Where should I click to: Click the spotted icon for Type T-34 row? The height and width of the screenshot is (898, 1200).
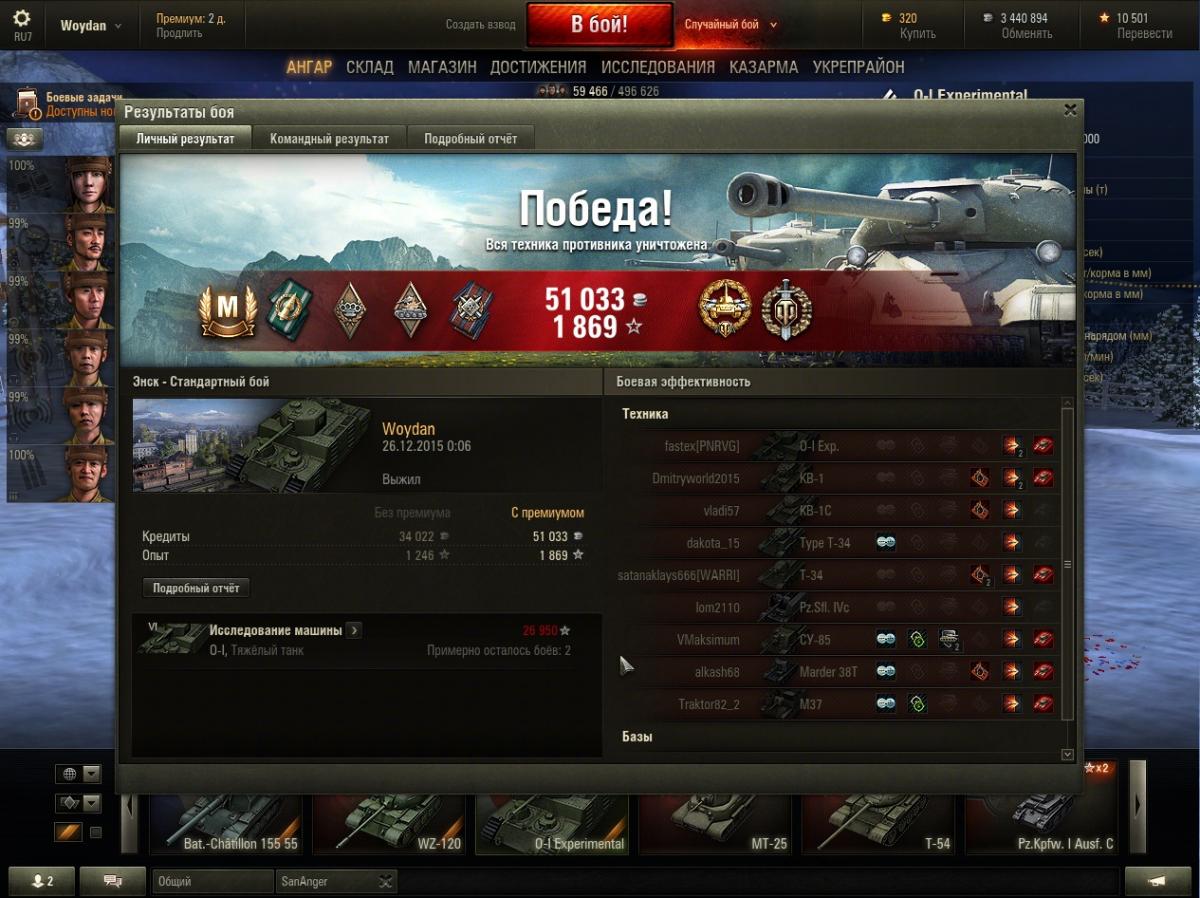tap(886, 543)
